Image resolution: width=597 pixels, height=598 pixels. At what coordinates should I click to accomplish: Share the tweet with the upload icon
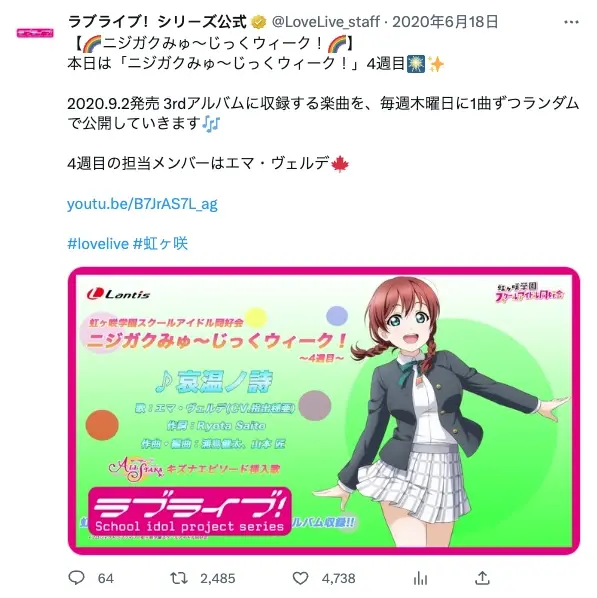482,578
